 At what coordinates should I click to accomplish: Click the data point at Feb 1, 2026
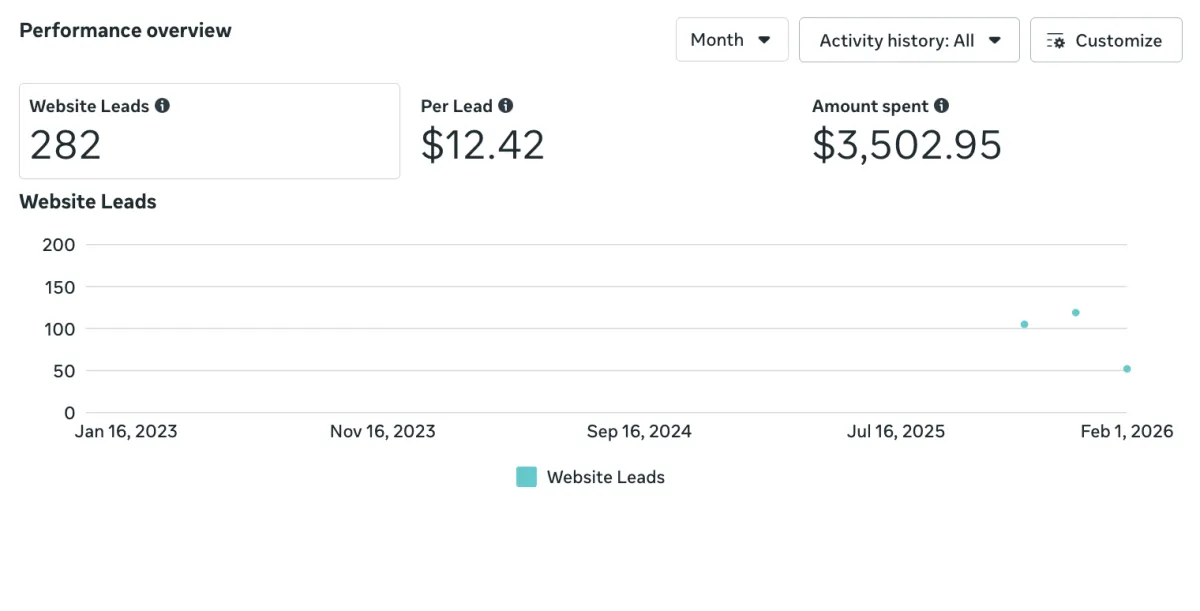click(x=1127, y=369)
